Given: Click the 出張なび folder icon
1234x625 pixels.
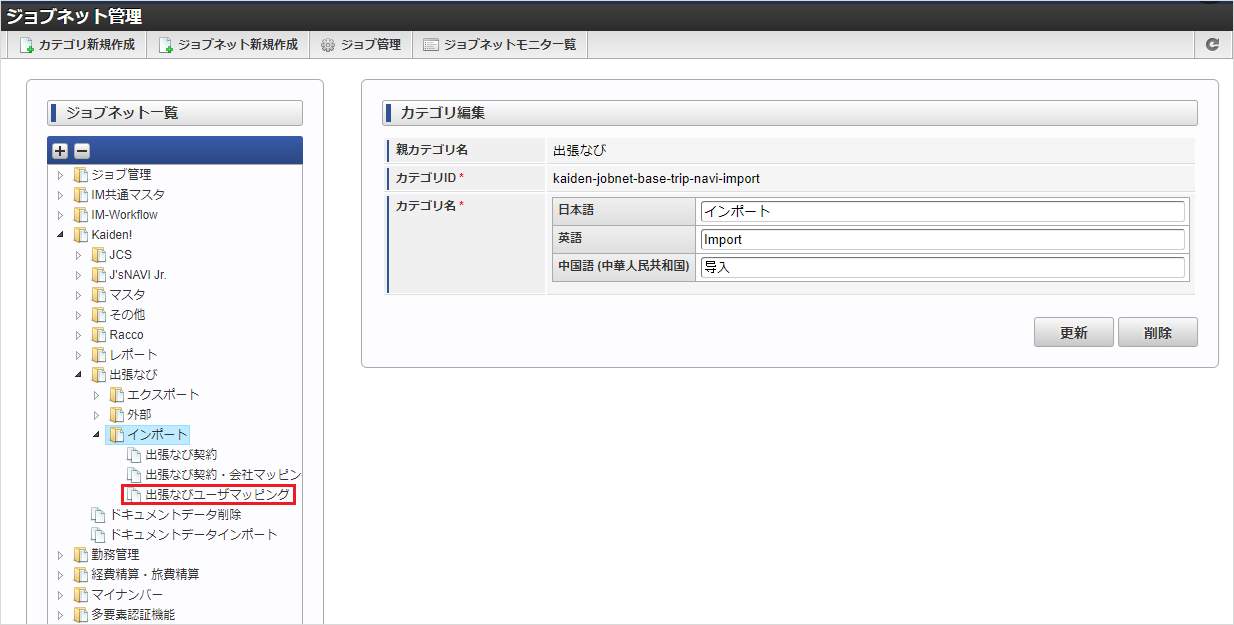Looking at the screenshot, I should (x=98, y=375).
